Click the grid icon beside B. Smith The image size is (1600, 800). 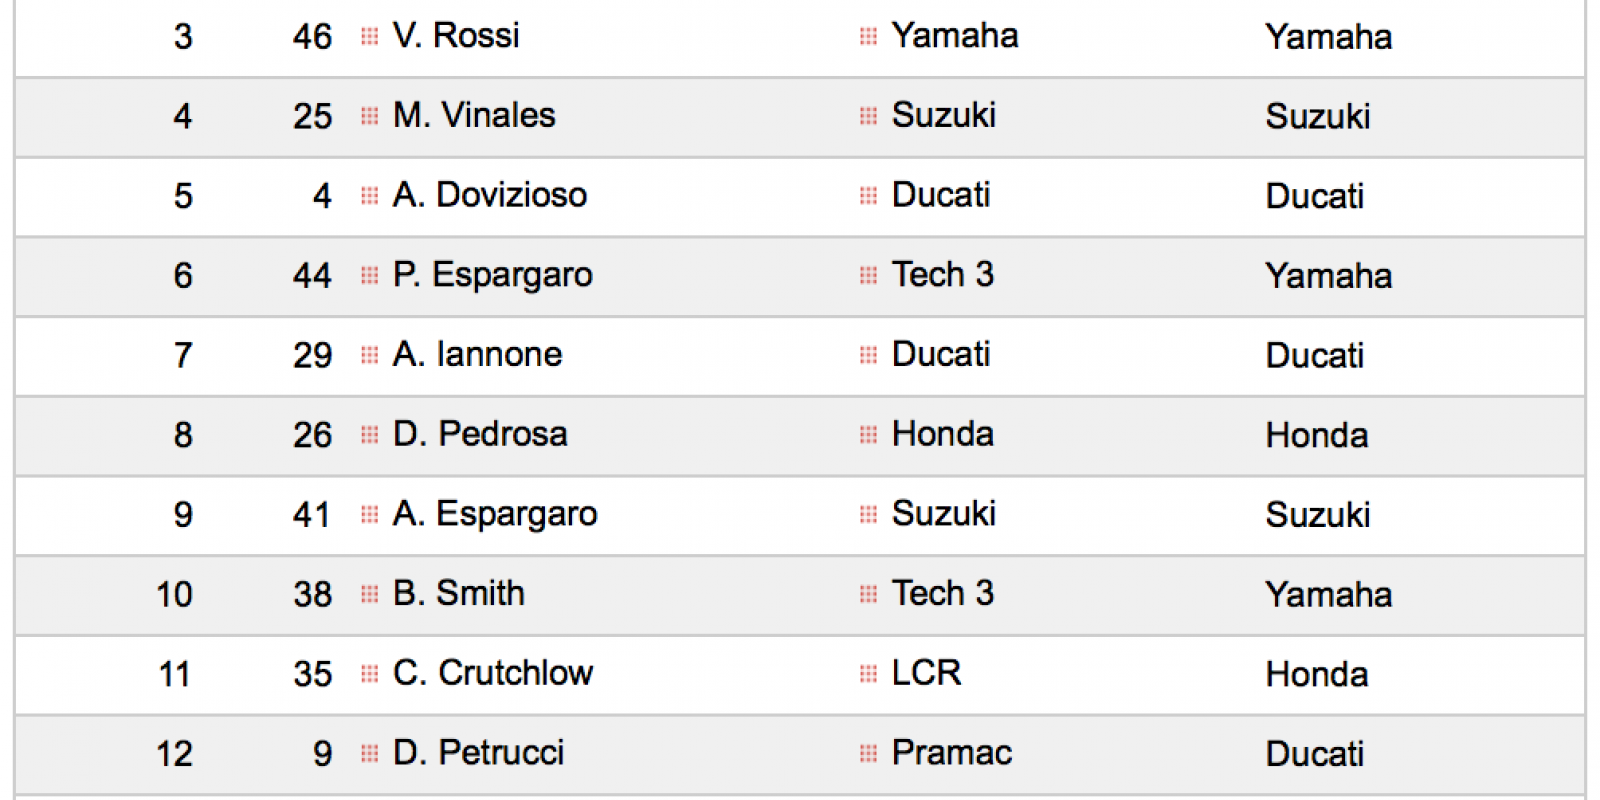coord(369,594)
